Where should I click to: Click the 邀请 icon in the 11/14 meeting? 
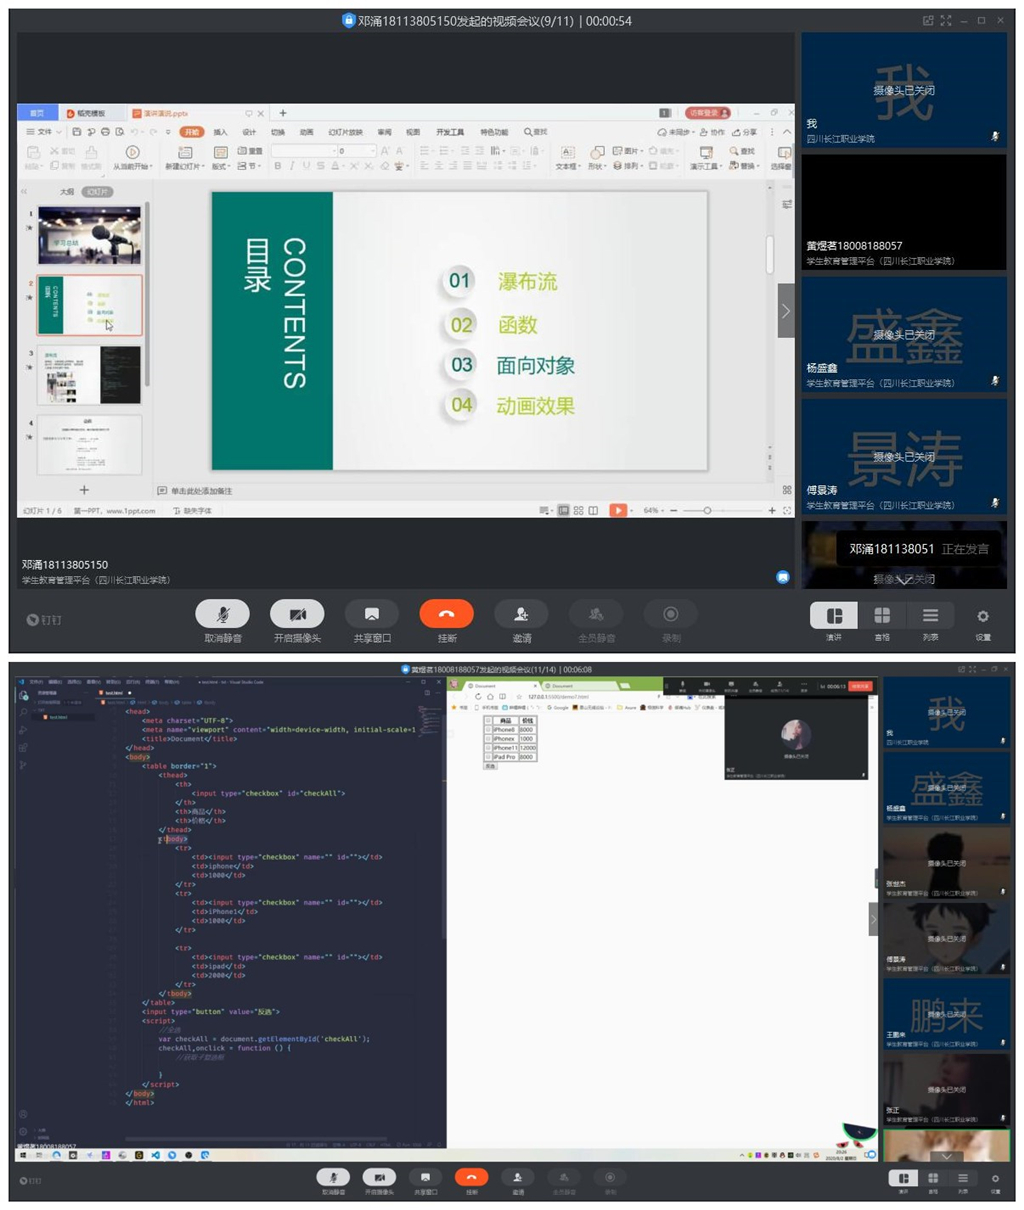point(518,1177)
